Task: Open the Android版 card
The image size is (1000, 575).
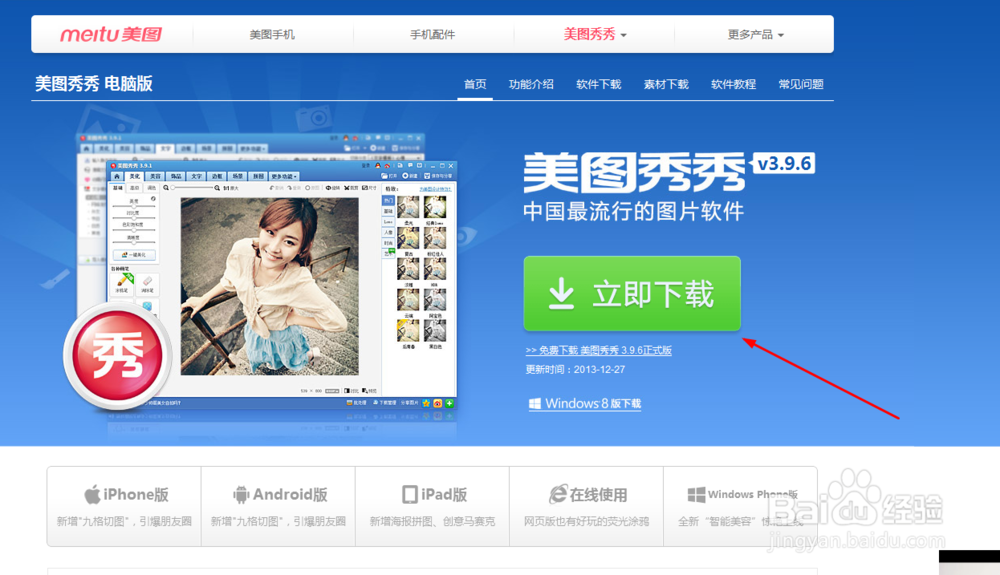Action: pyautogui.click(x=279, y=506)
